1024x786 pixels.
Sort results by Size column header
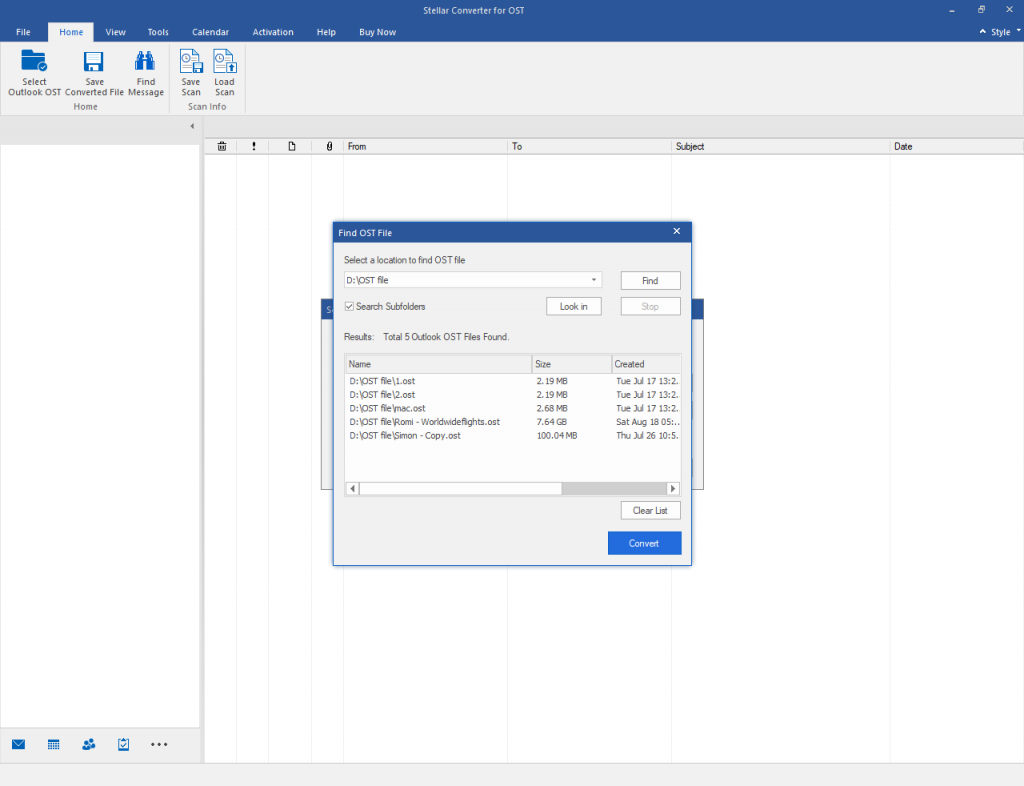(x=572, y=364)
